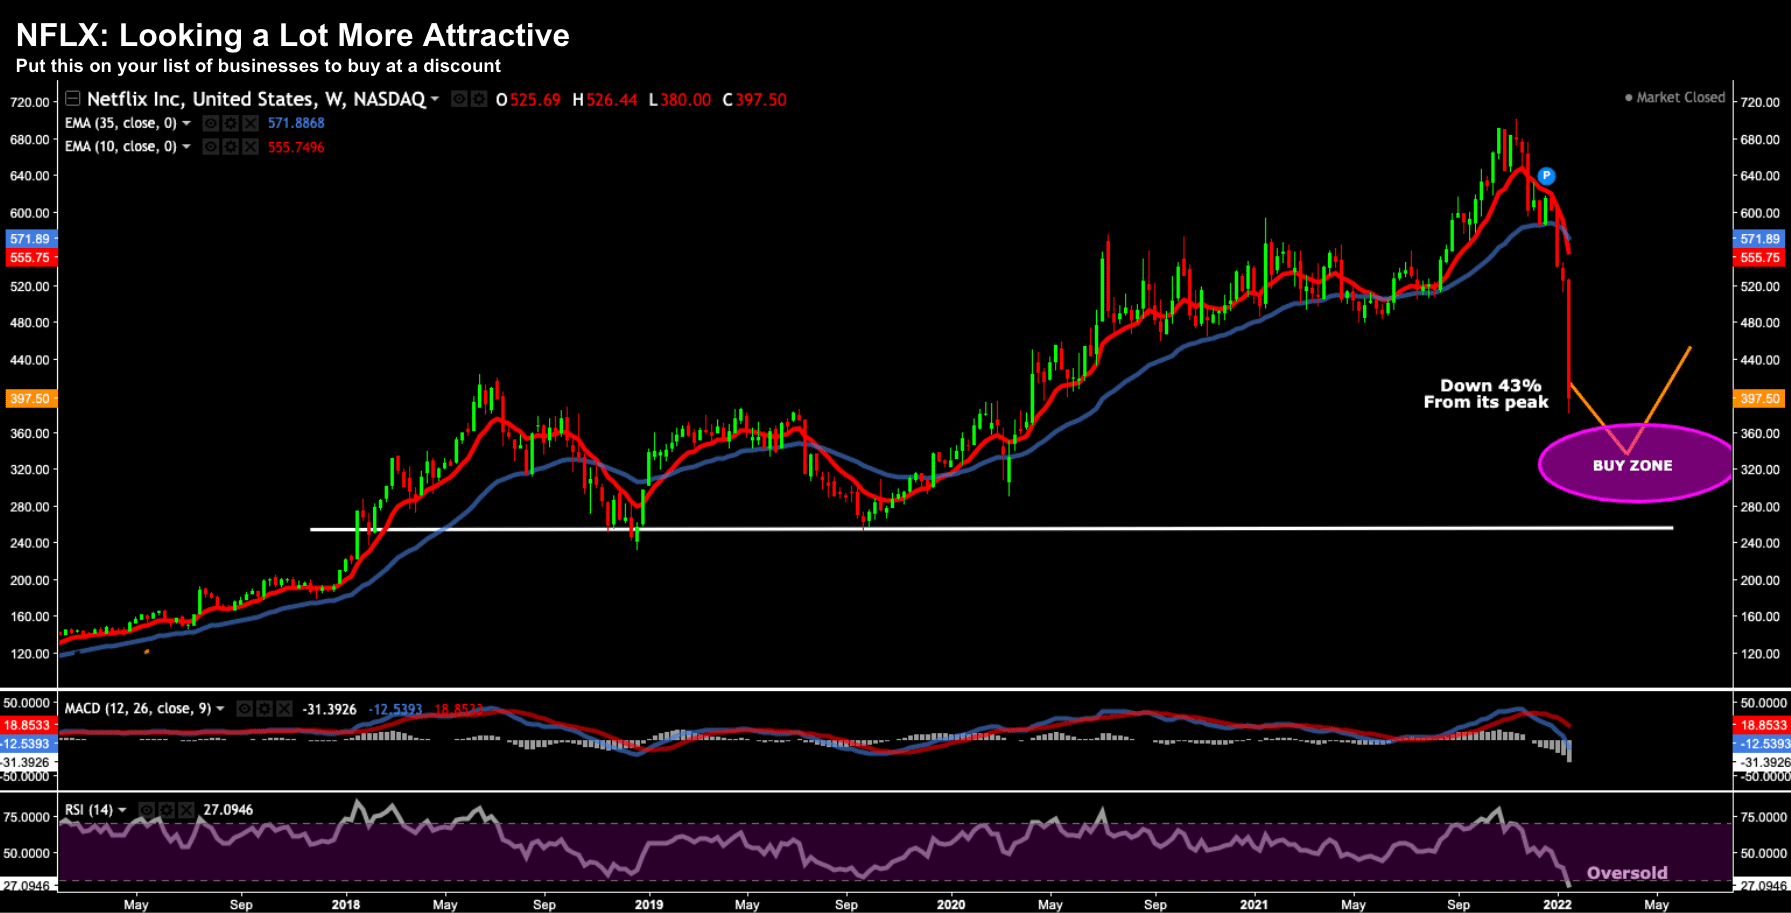Remove the RSI indicator with X
The height and width of the screenshot is (913, 1791).
(x=186, y=810)
